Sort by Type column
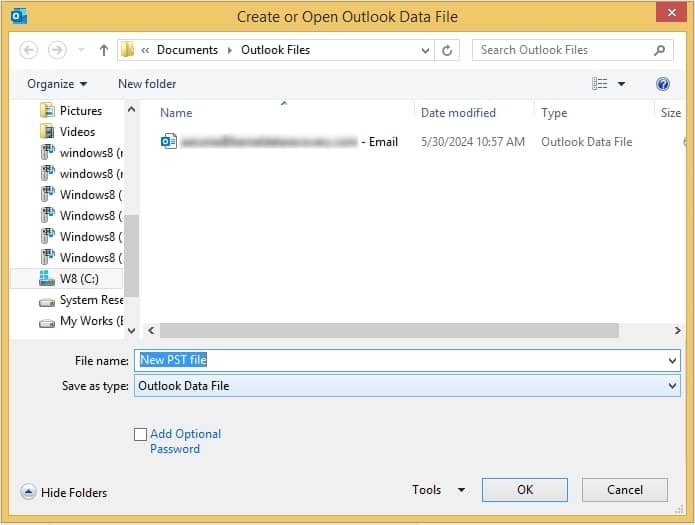The image size is (695, 525). [x=554, y=113]
